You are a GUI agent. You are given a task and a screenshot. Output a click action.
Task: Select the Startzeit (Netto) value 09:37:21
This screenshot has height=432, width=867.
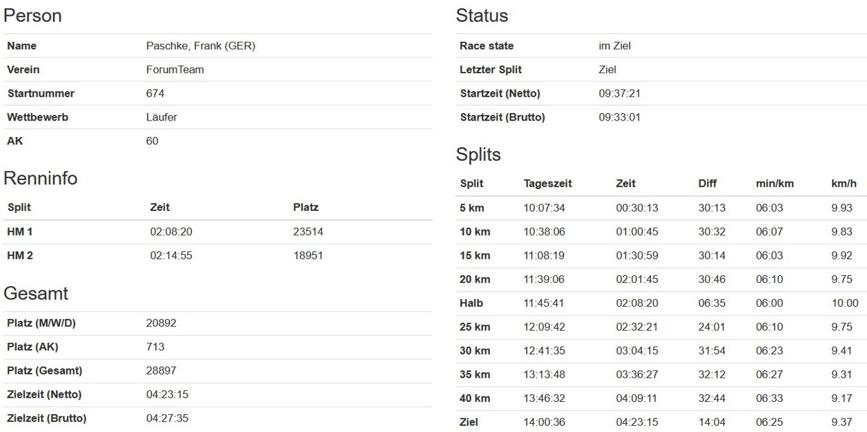point(619,93)
